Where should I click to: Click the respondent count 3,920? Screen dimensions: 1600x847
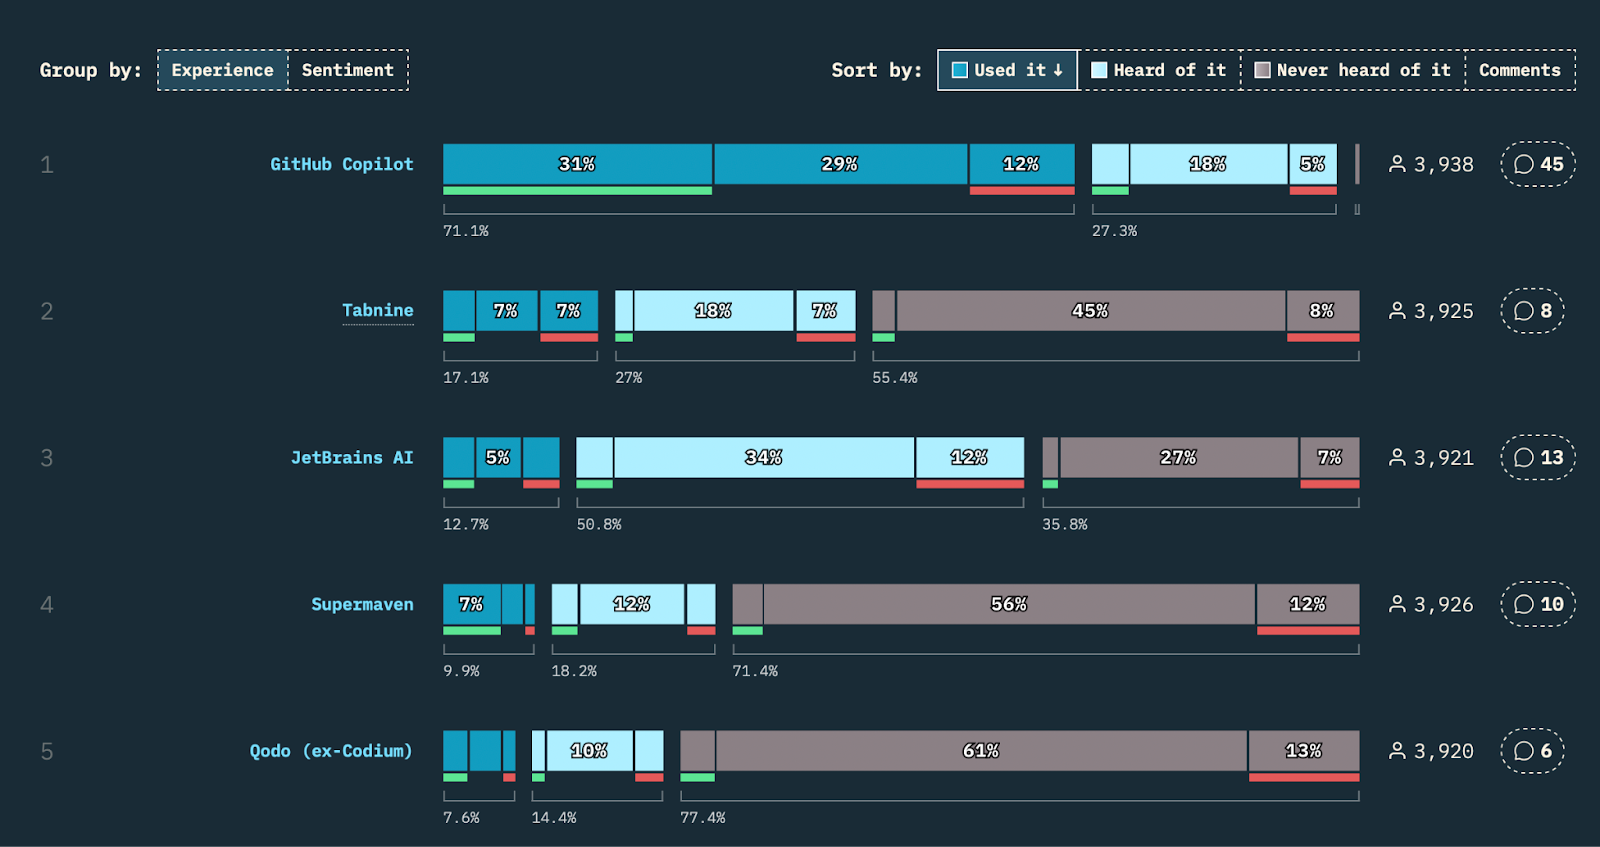[x=1444, y=751]
